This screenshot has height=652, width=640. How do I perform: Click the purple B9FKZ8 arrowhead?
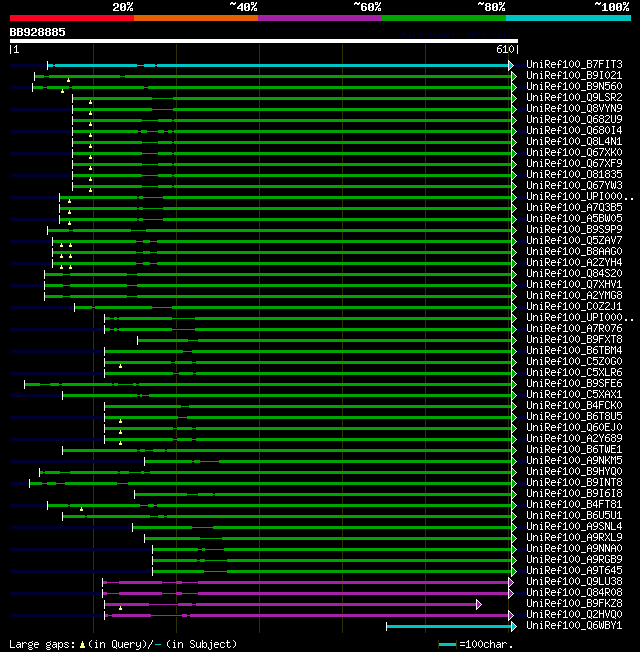tap(479, 605)
